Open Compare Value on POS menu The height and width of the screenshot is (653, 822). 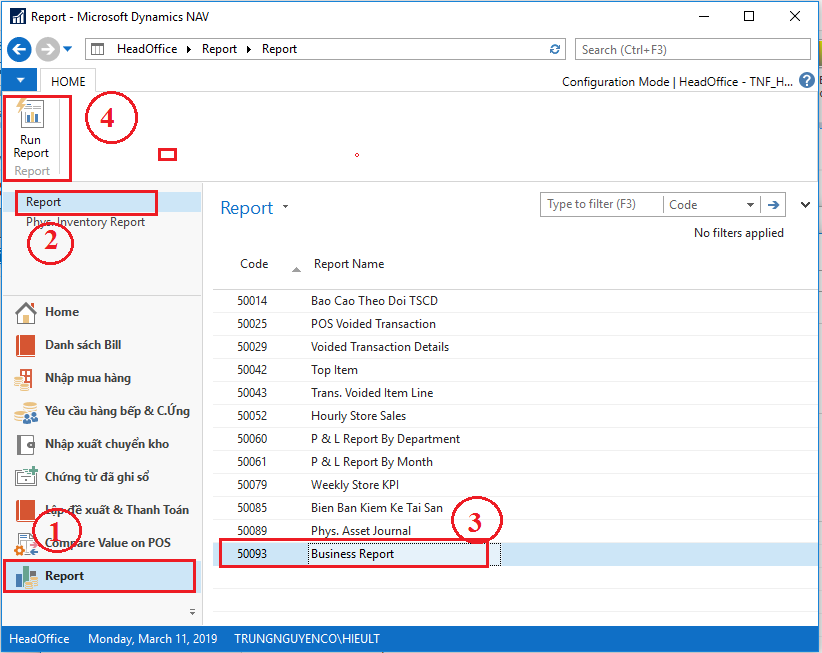[x=107, y=543]
